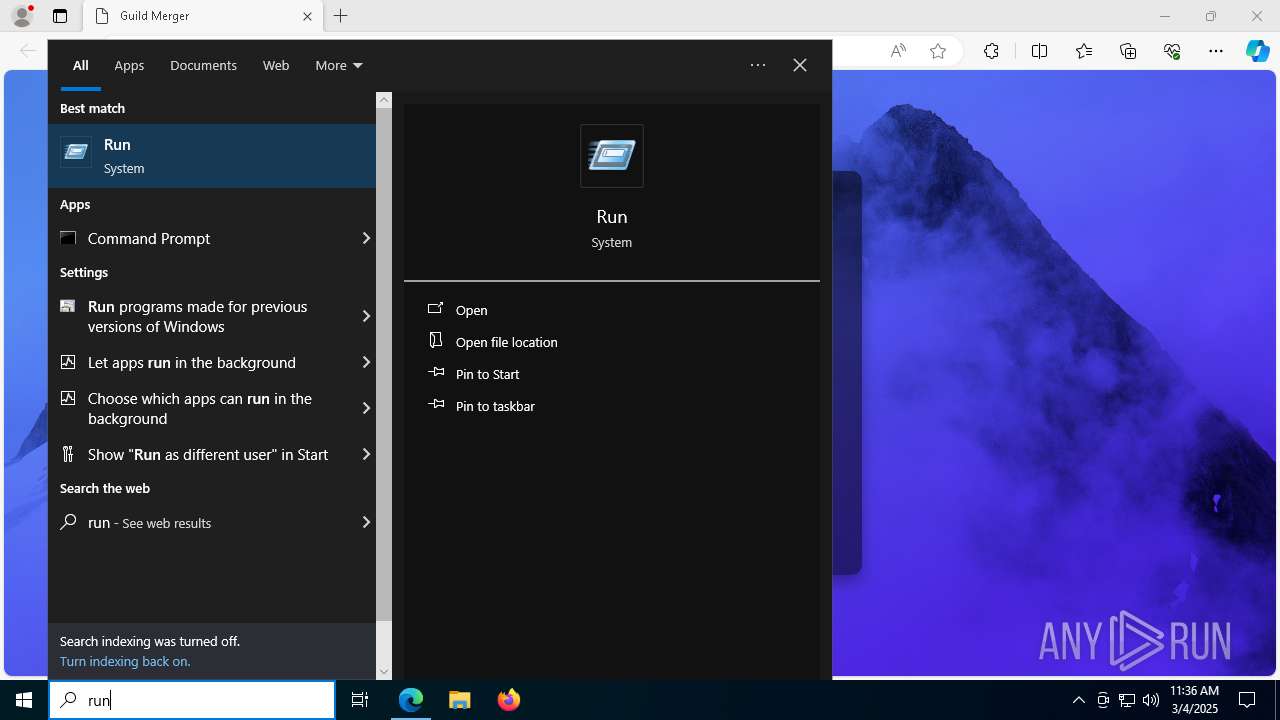The image size is (1280, 720).
Task: Open Command Prompt app result
Action: click(201, 238)
